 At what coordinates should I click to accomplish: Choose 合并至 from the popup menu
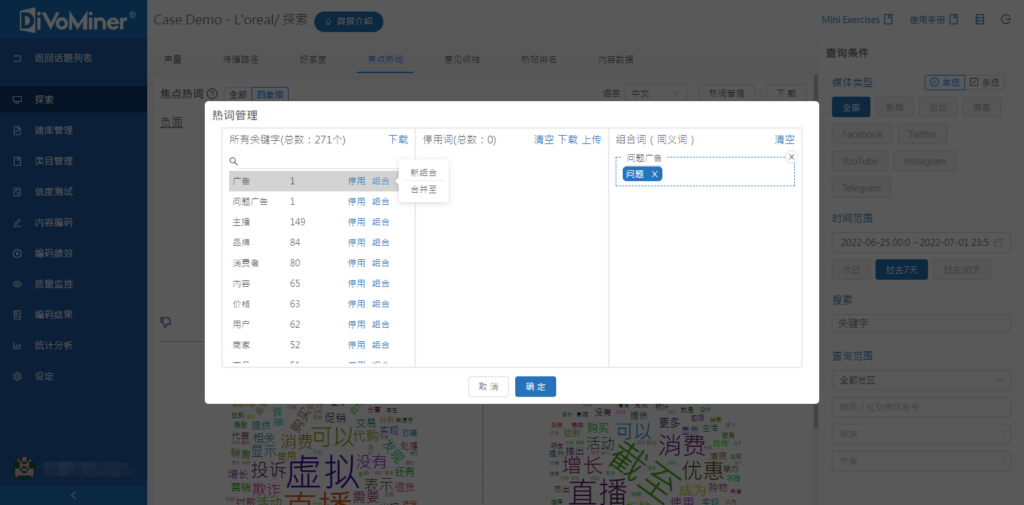423,189
